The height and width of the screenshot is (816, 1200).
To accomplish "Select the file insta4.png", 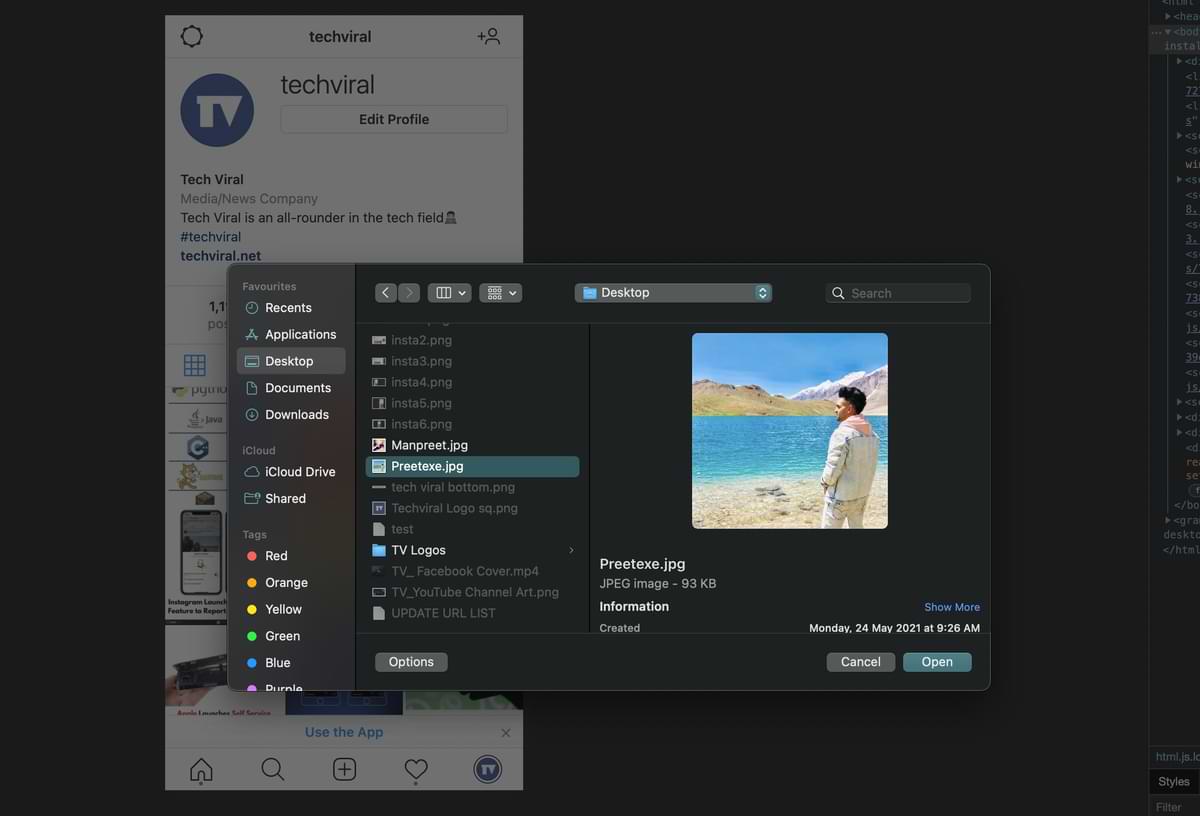I will [472, 382].
